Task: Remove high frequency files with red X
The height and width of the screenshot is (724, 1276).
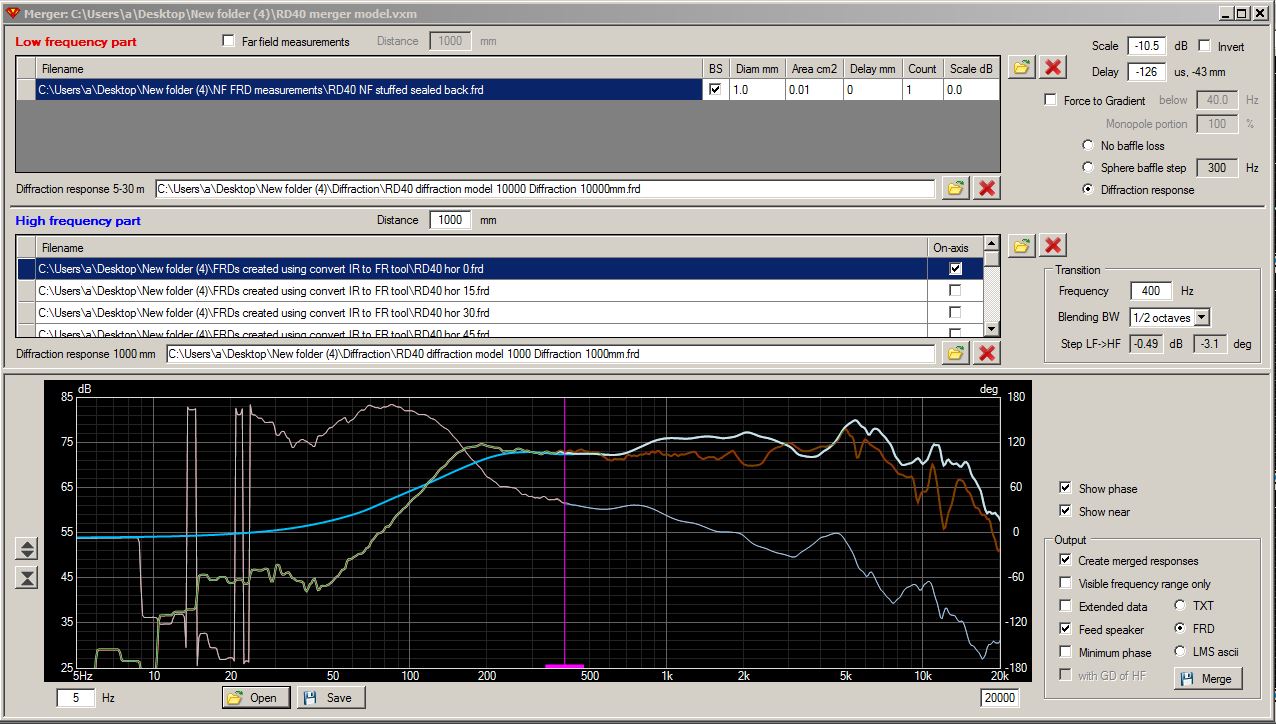Action: coord(1052,245)
